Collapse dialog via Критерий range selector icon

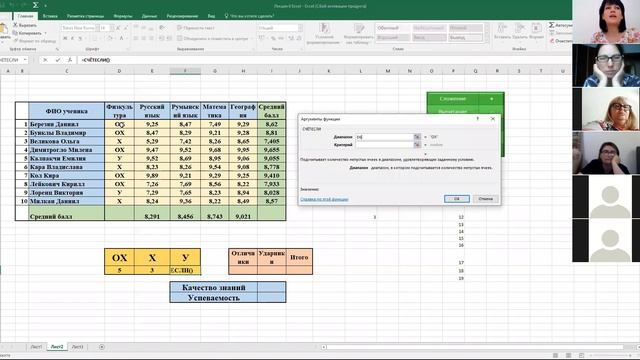pyautogui.click(x=417, y=144)
